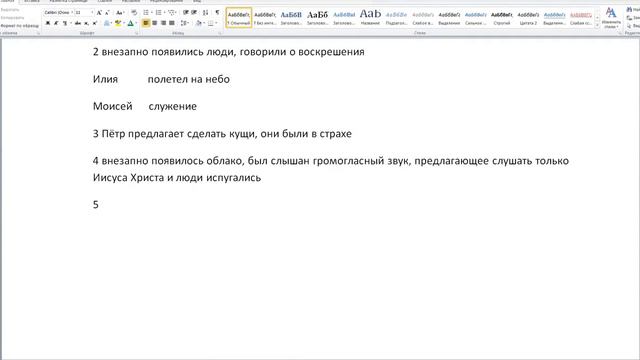
Task: Open the Ссылки (References) ribbon tab
Action: 104,1
